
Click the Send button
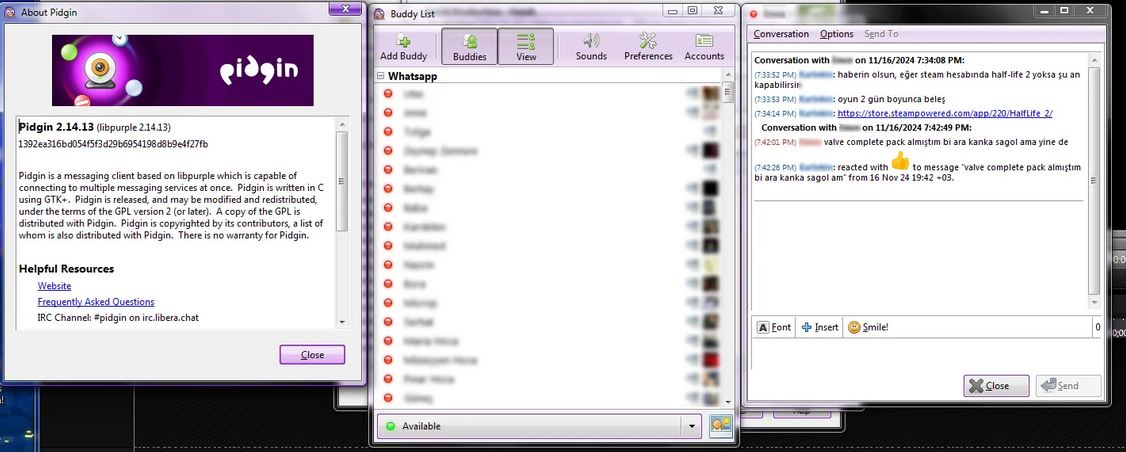[x=1069, y=386]
